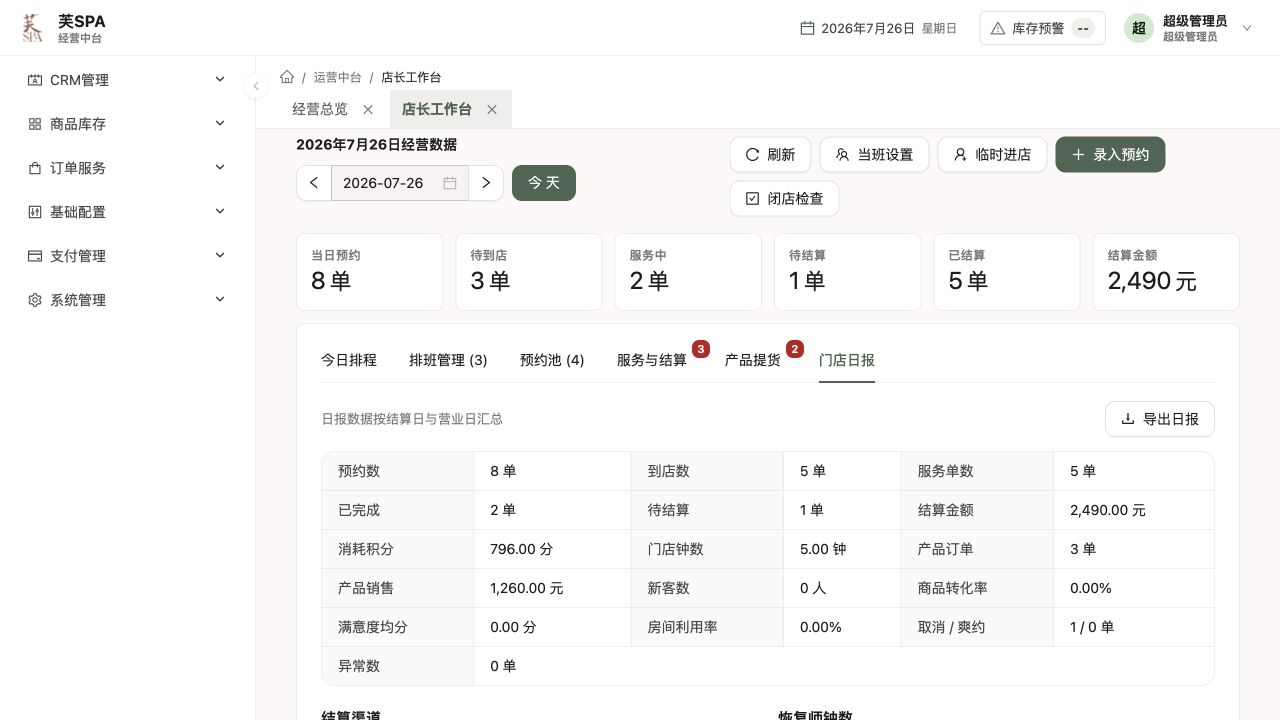Image resolution: width=1280 pixels, height=720 pixels.
Task: Click the 1 / 0 单 取消/爽约 value
Action: 1092,627
